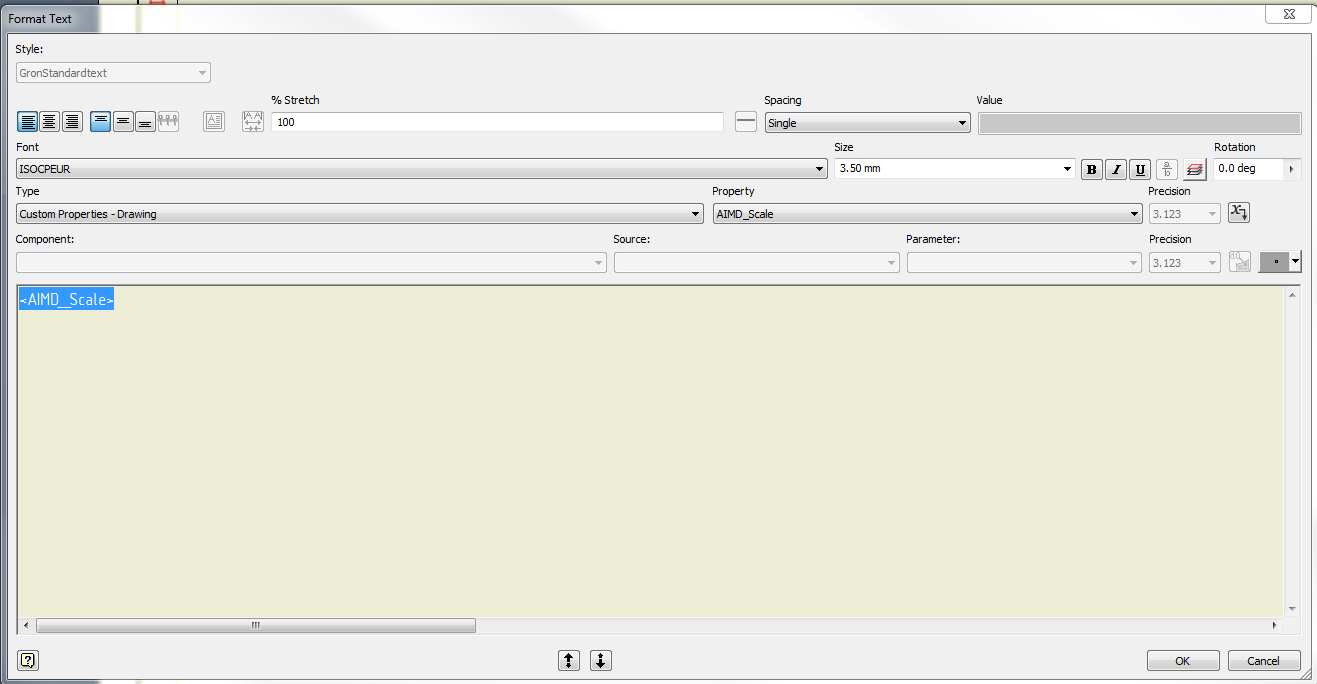Image resolution: width=1317 pixels, height=684 pixels.
Task: Dismiss dialog with Cancel button
Action: pos(1264,660)
